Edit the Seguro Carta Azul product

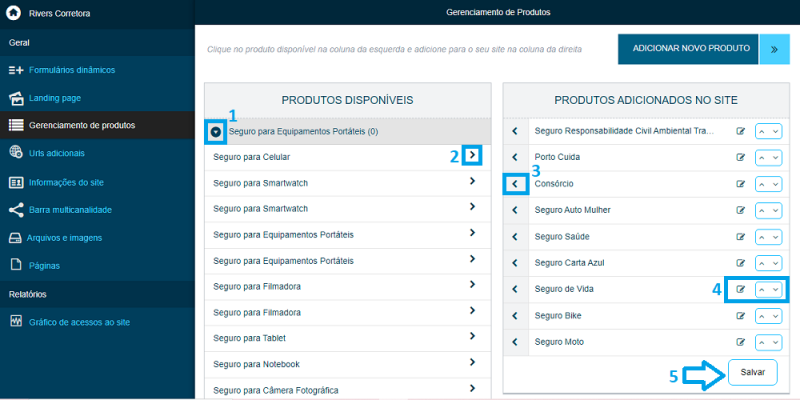pyautogui.click(x=740, y=263)
